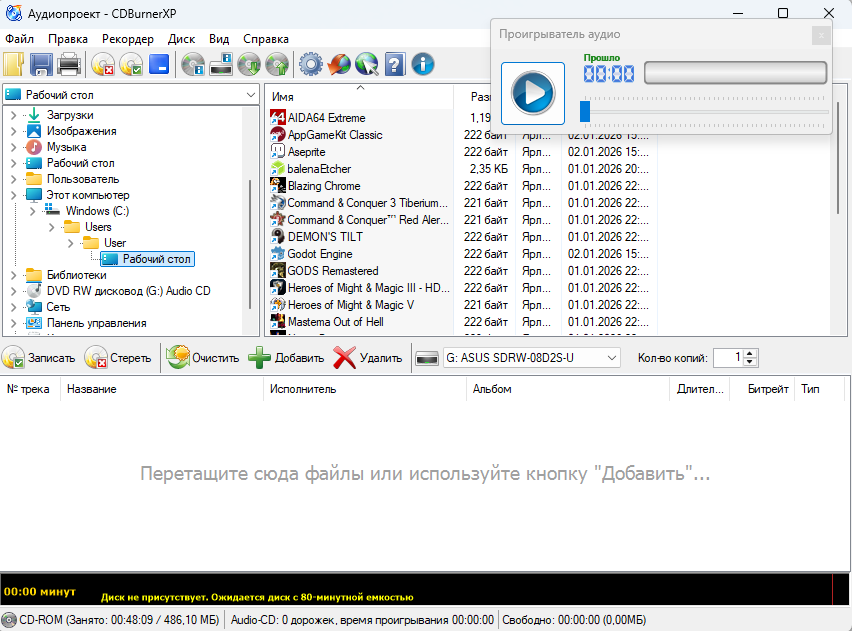Click the erase disc red X icon in top toolbar
The height and width of the screenshot is (631, 852).
(x=102, y=65)
